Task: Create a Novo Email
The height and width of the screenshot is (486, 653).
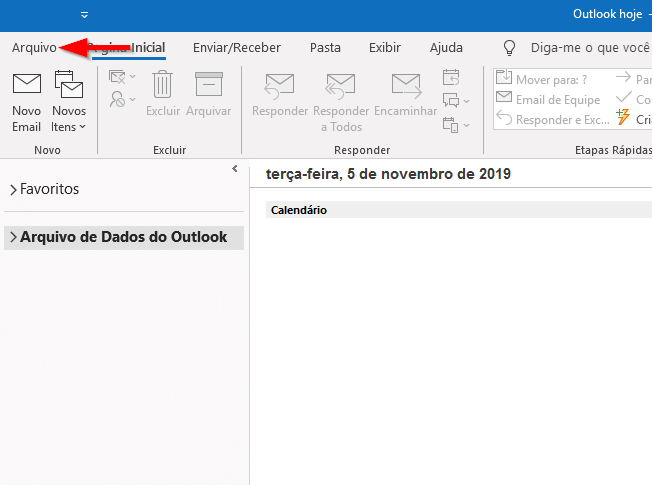Action: click(27, 102)
